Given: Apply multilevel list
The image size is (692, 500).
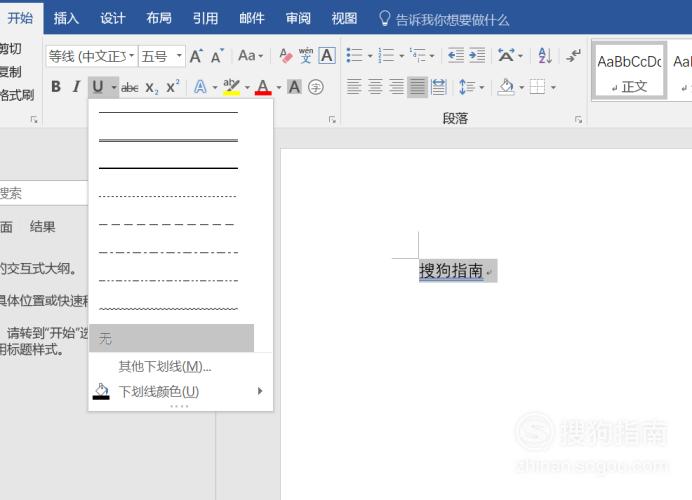Looking at the screenshot, I should [417, 56].
